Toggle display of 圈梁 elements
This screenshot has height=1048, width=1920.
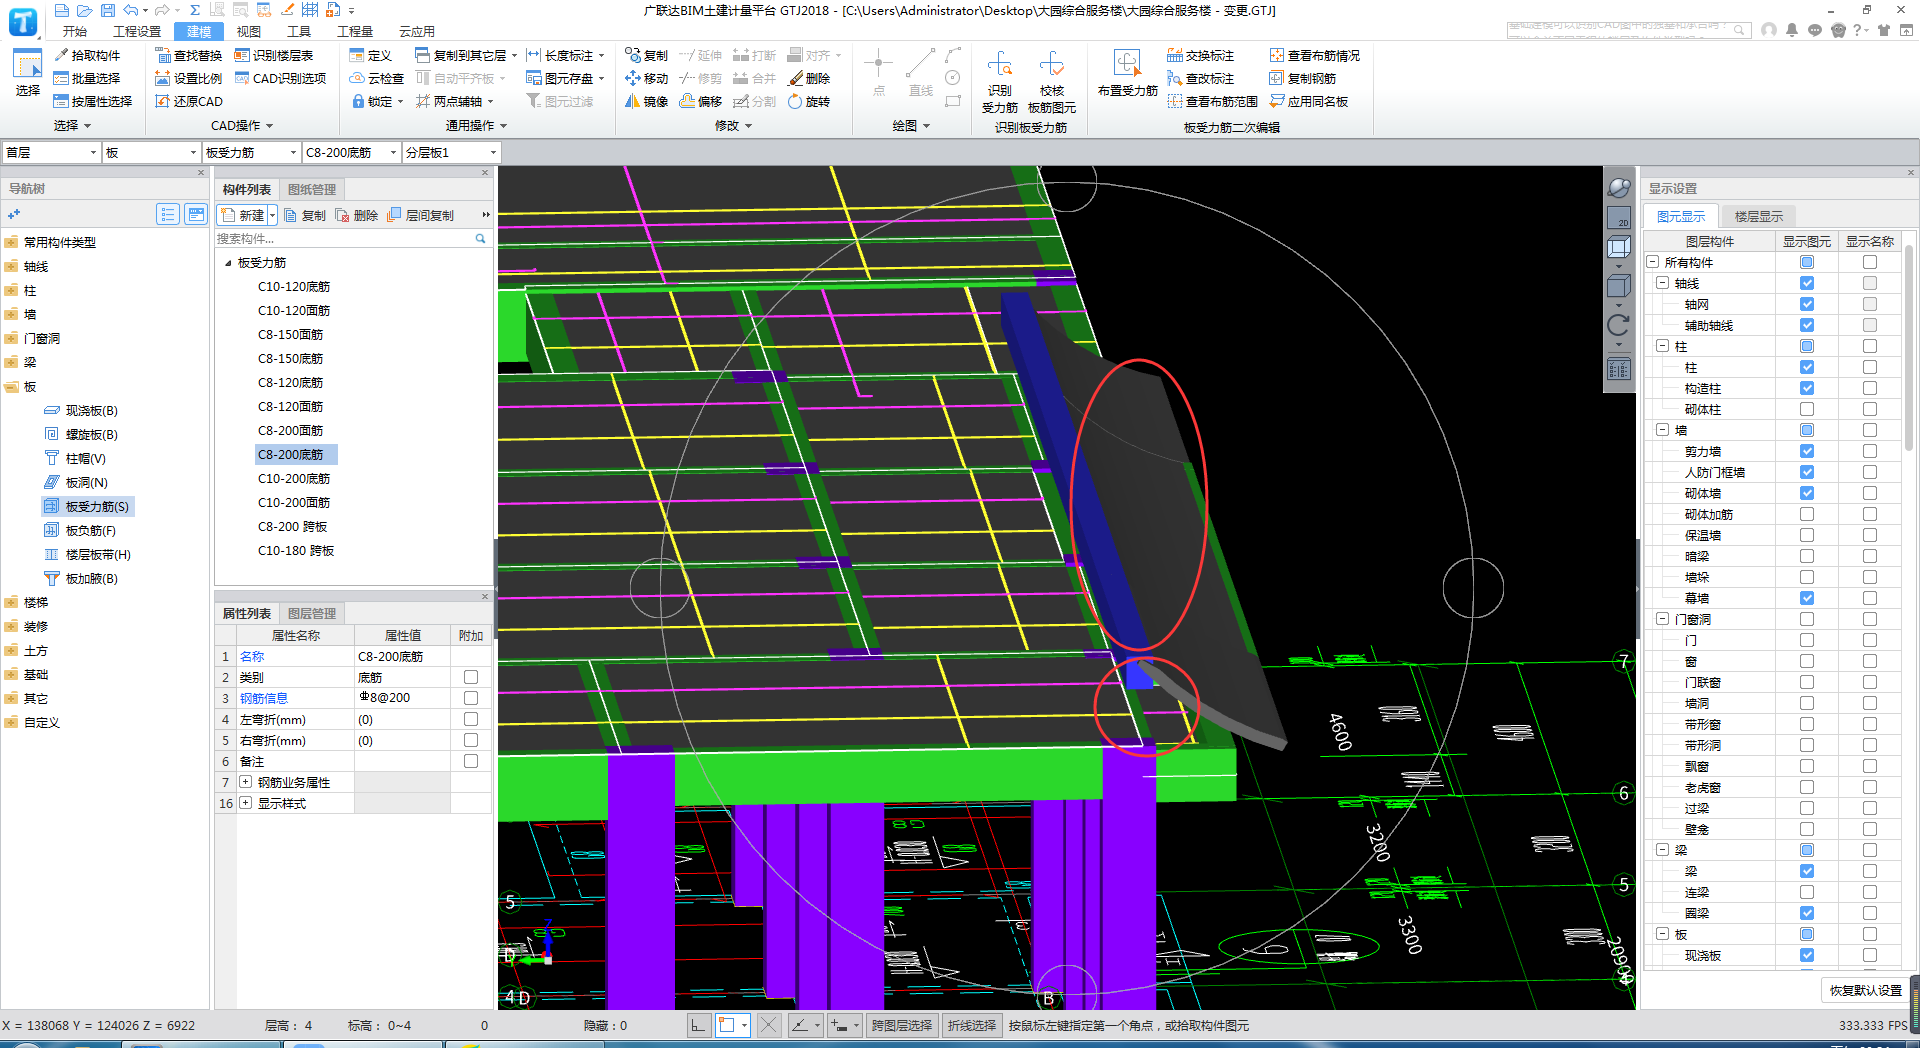(x=1807, y=913)
